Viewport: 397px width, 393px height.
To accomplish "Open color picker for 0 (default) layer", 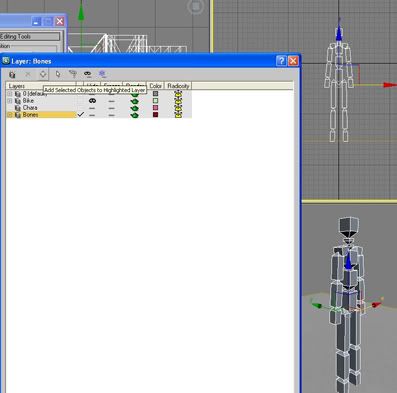I will (155, 94).
